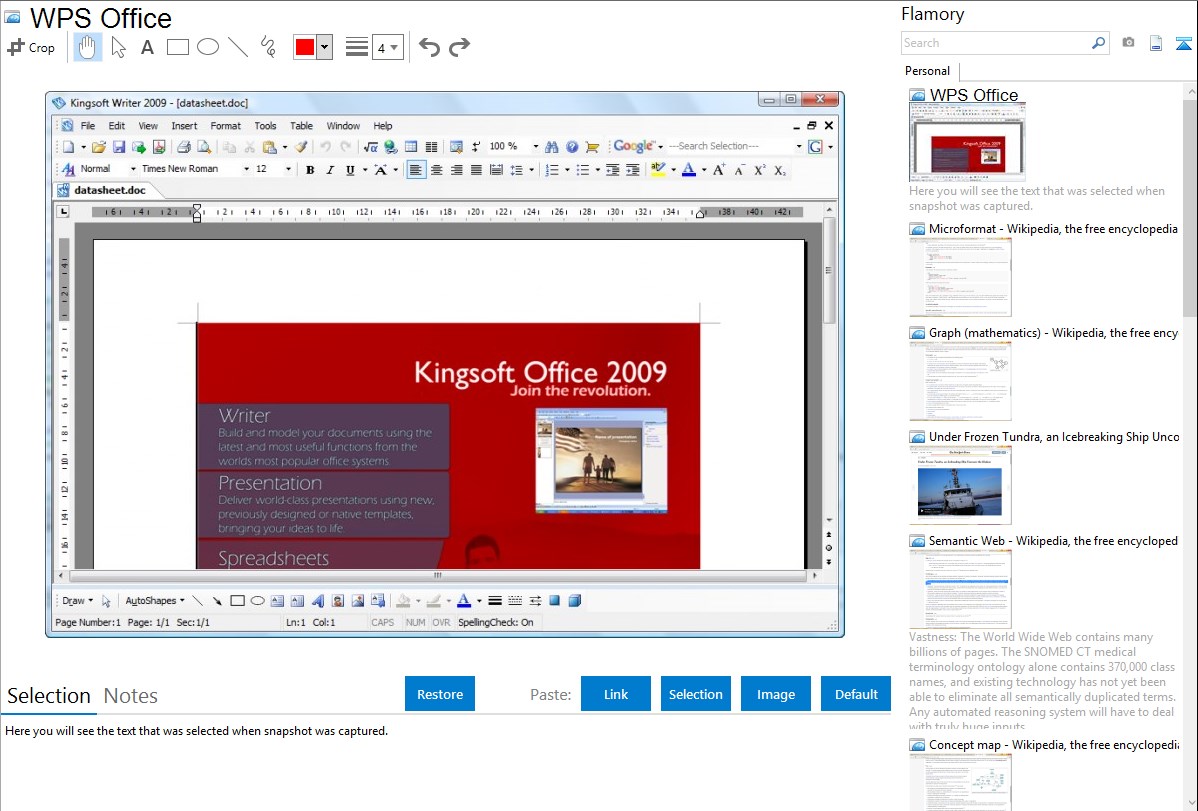Viewport: 1198px width, 811px height.
Task: Select the Crop tool in Flamory toolbar
Action: pos(31,47)
